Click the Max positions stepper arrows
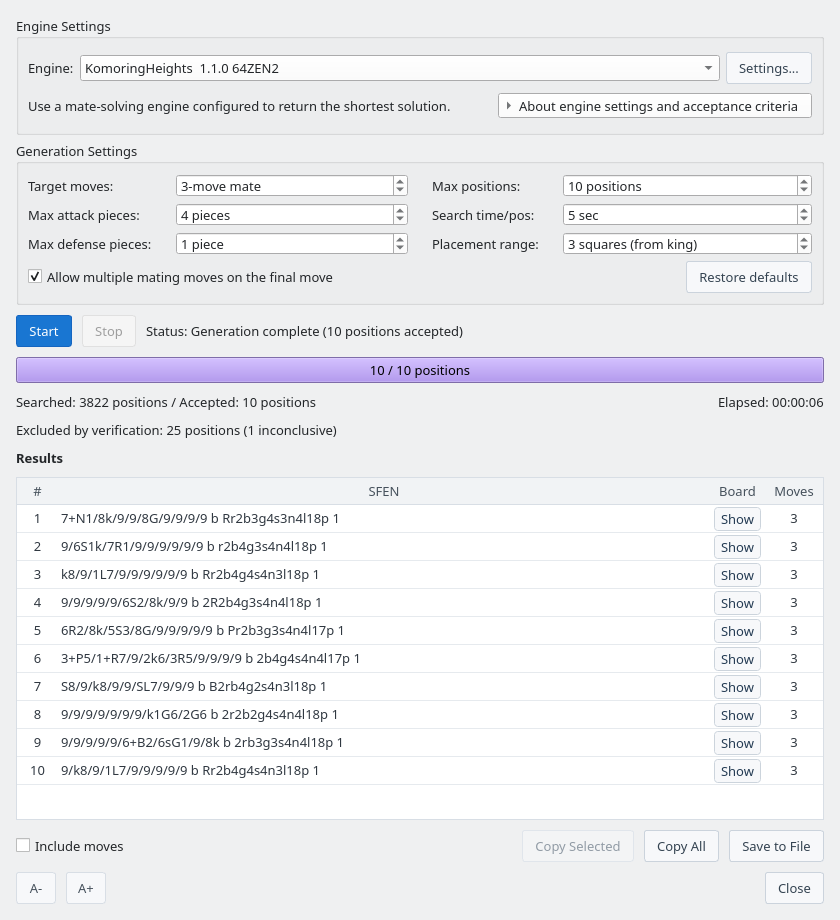This screenshot has width=840, height=920. pyautogui.click(x=804, y=186)
